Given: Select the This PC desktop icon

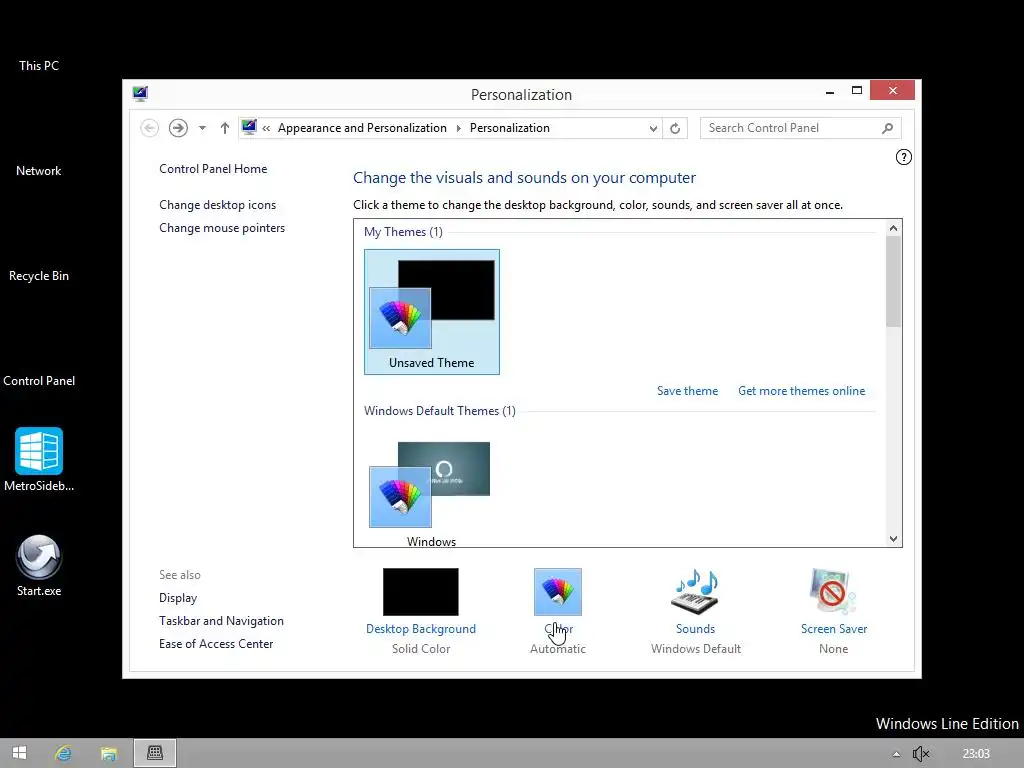Looking at the screenshot, I should point(39,65).
